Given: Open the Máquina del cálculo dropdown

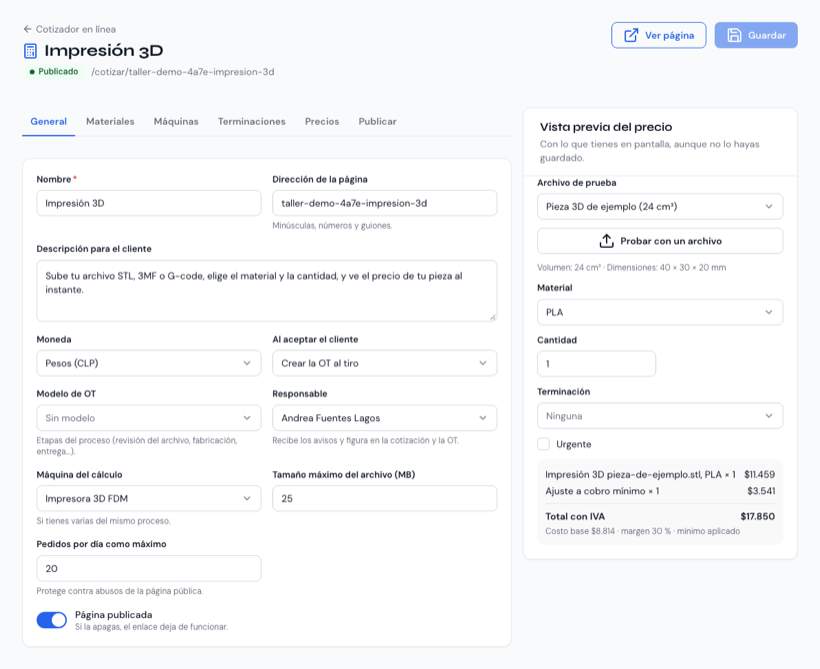Looking at the screenshot, I should [x=149, y=498].
